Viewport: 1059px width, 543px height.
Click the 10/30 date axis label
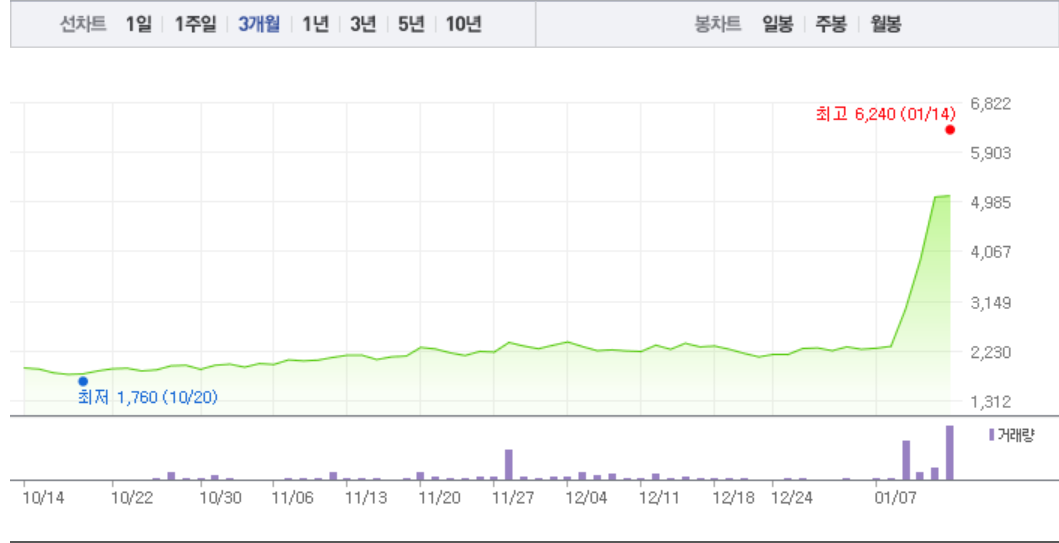pos(219,498)
